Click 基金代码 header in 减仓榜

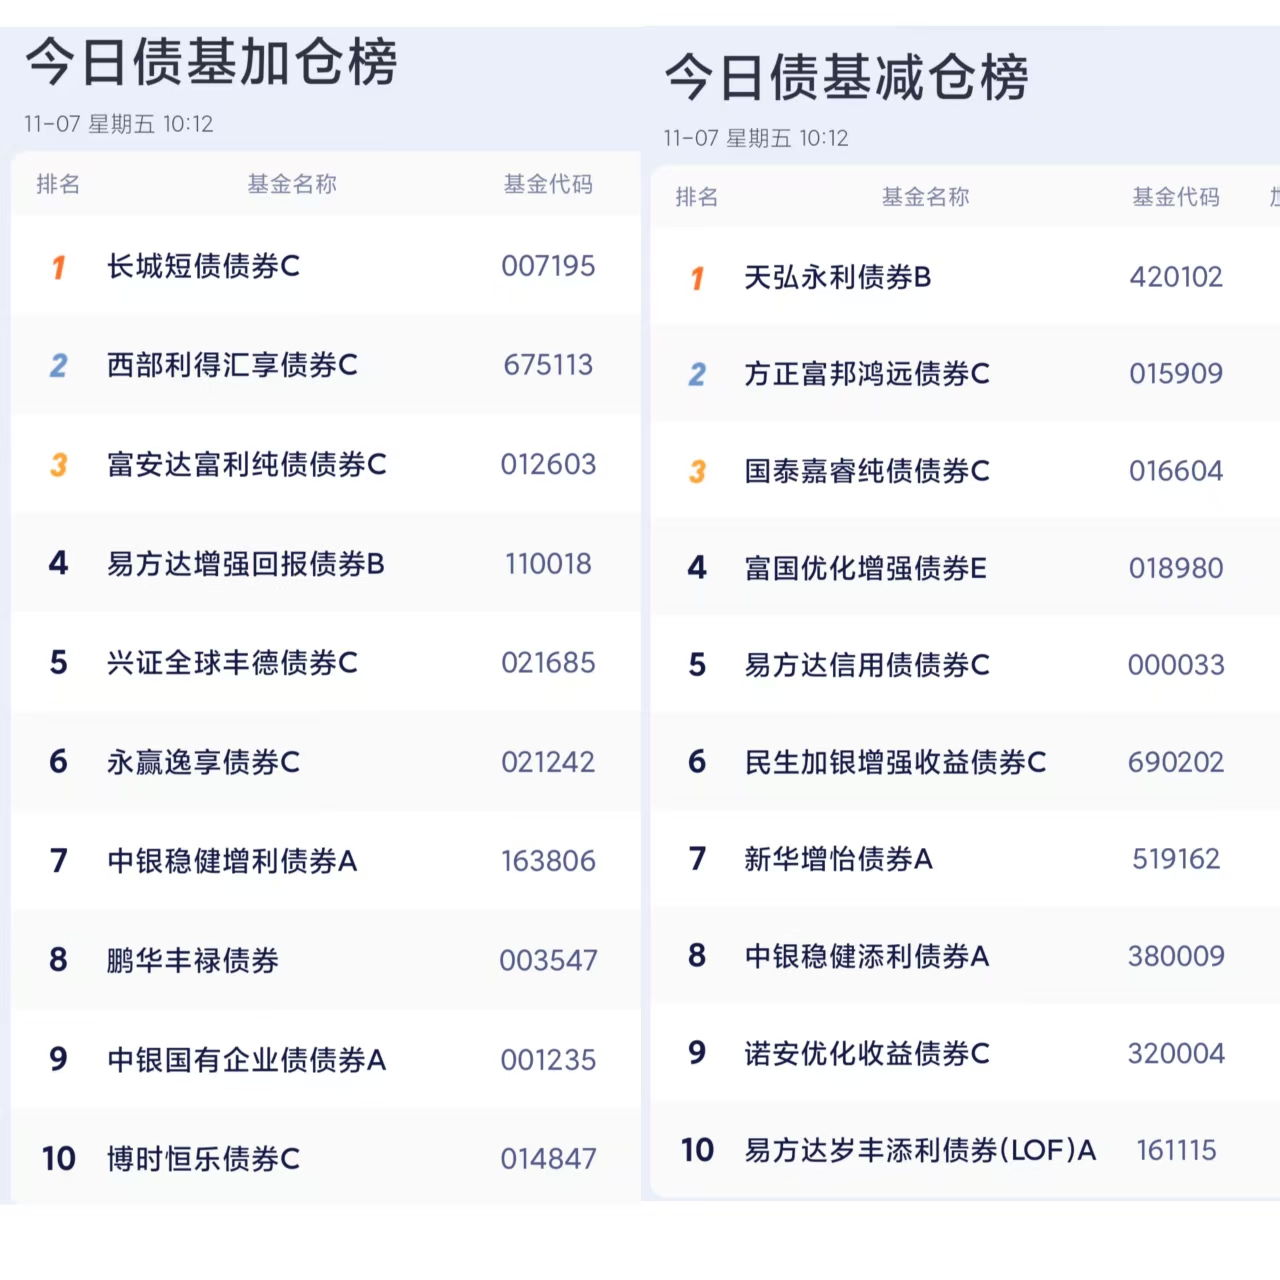[x=1176, y=197]
